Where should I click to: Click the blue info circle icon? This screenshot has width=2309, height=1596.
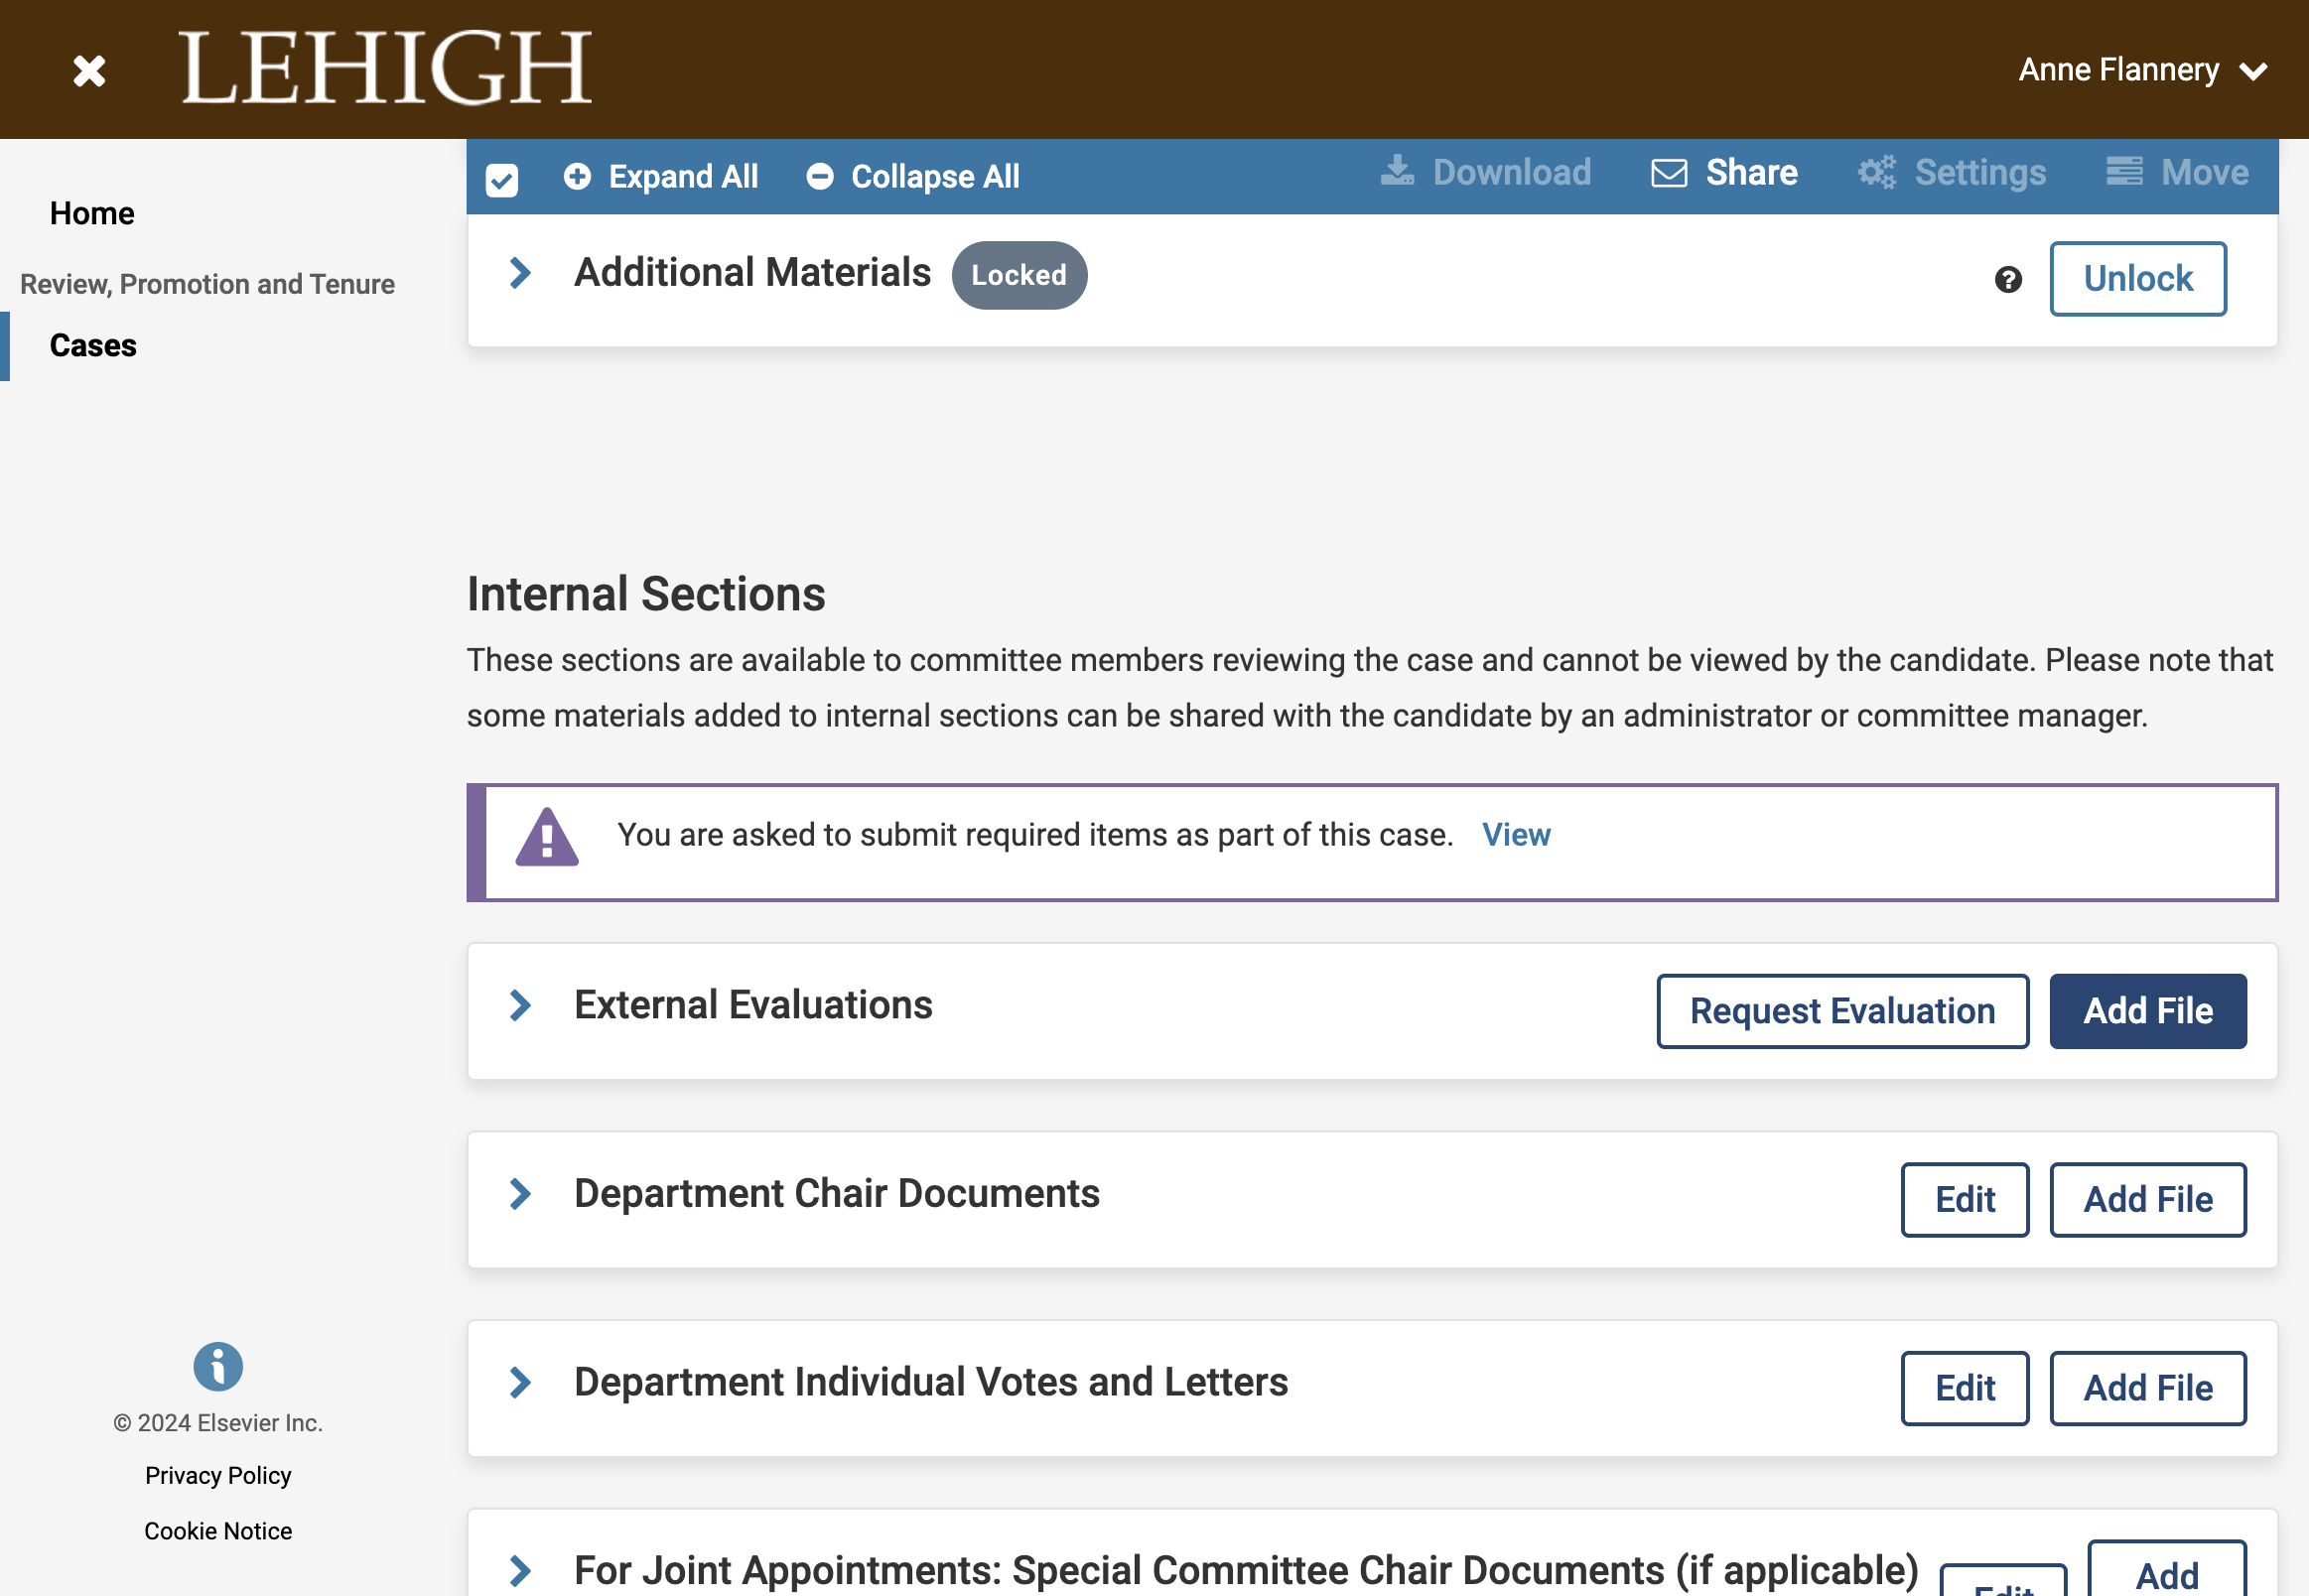(x=218, y=1367)
